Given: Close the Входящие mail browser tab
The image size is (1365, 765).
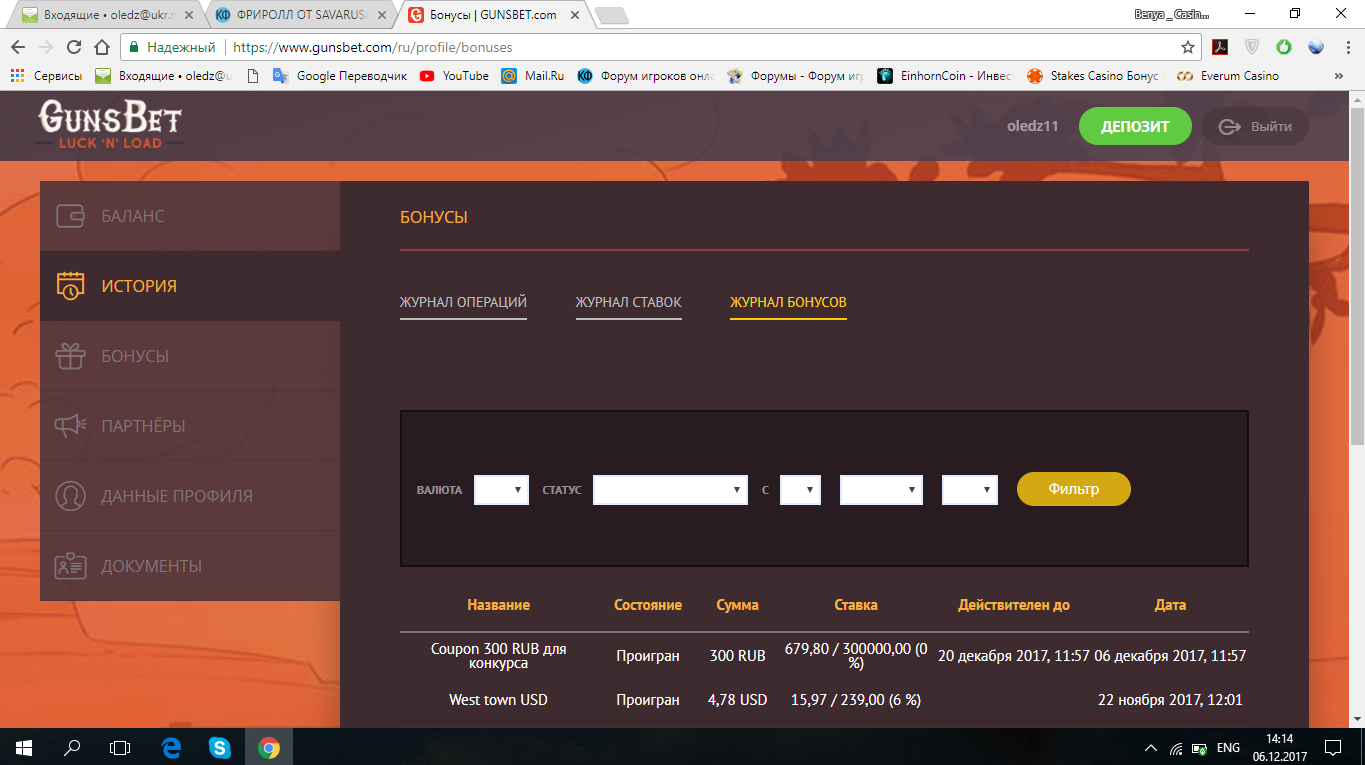Looking at the screenshot, I should pos(189,15).
